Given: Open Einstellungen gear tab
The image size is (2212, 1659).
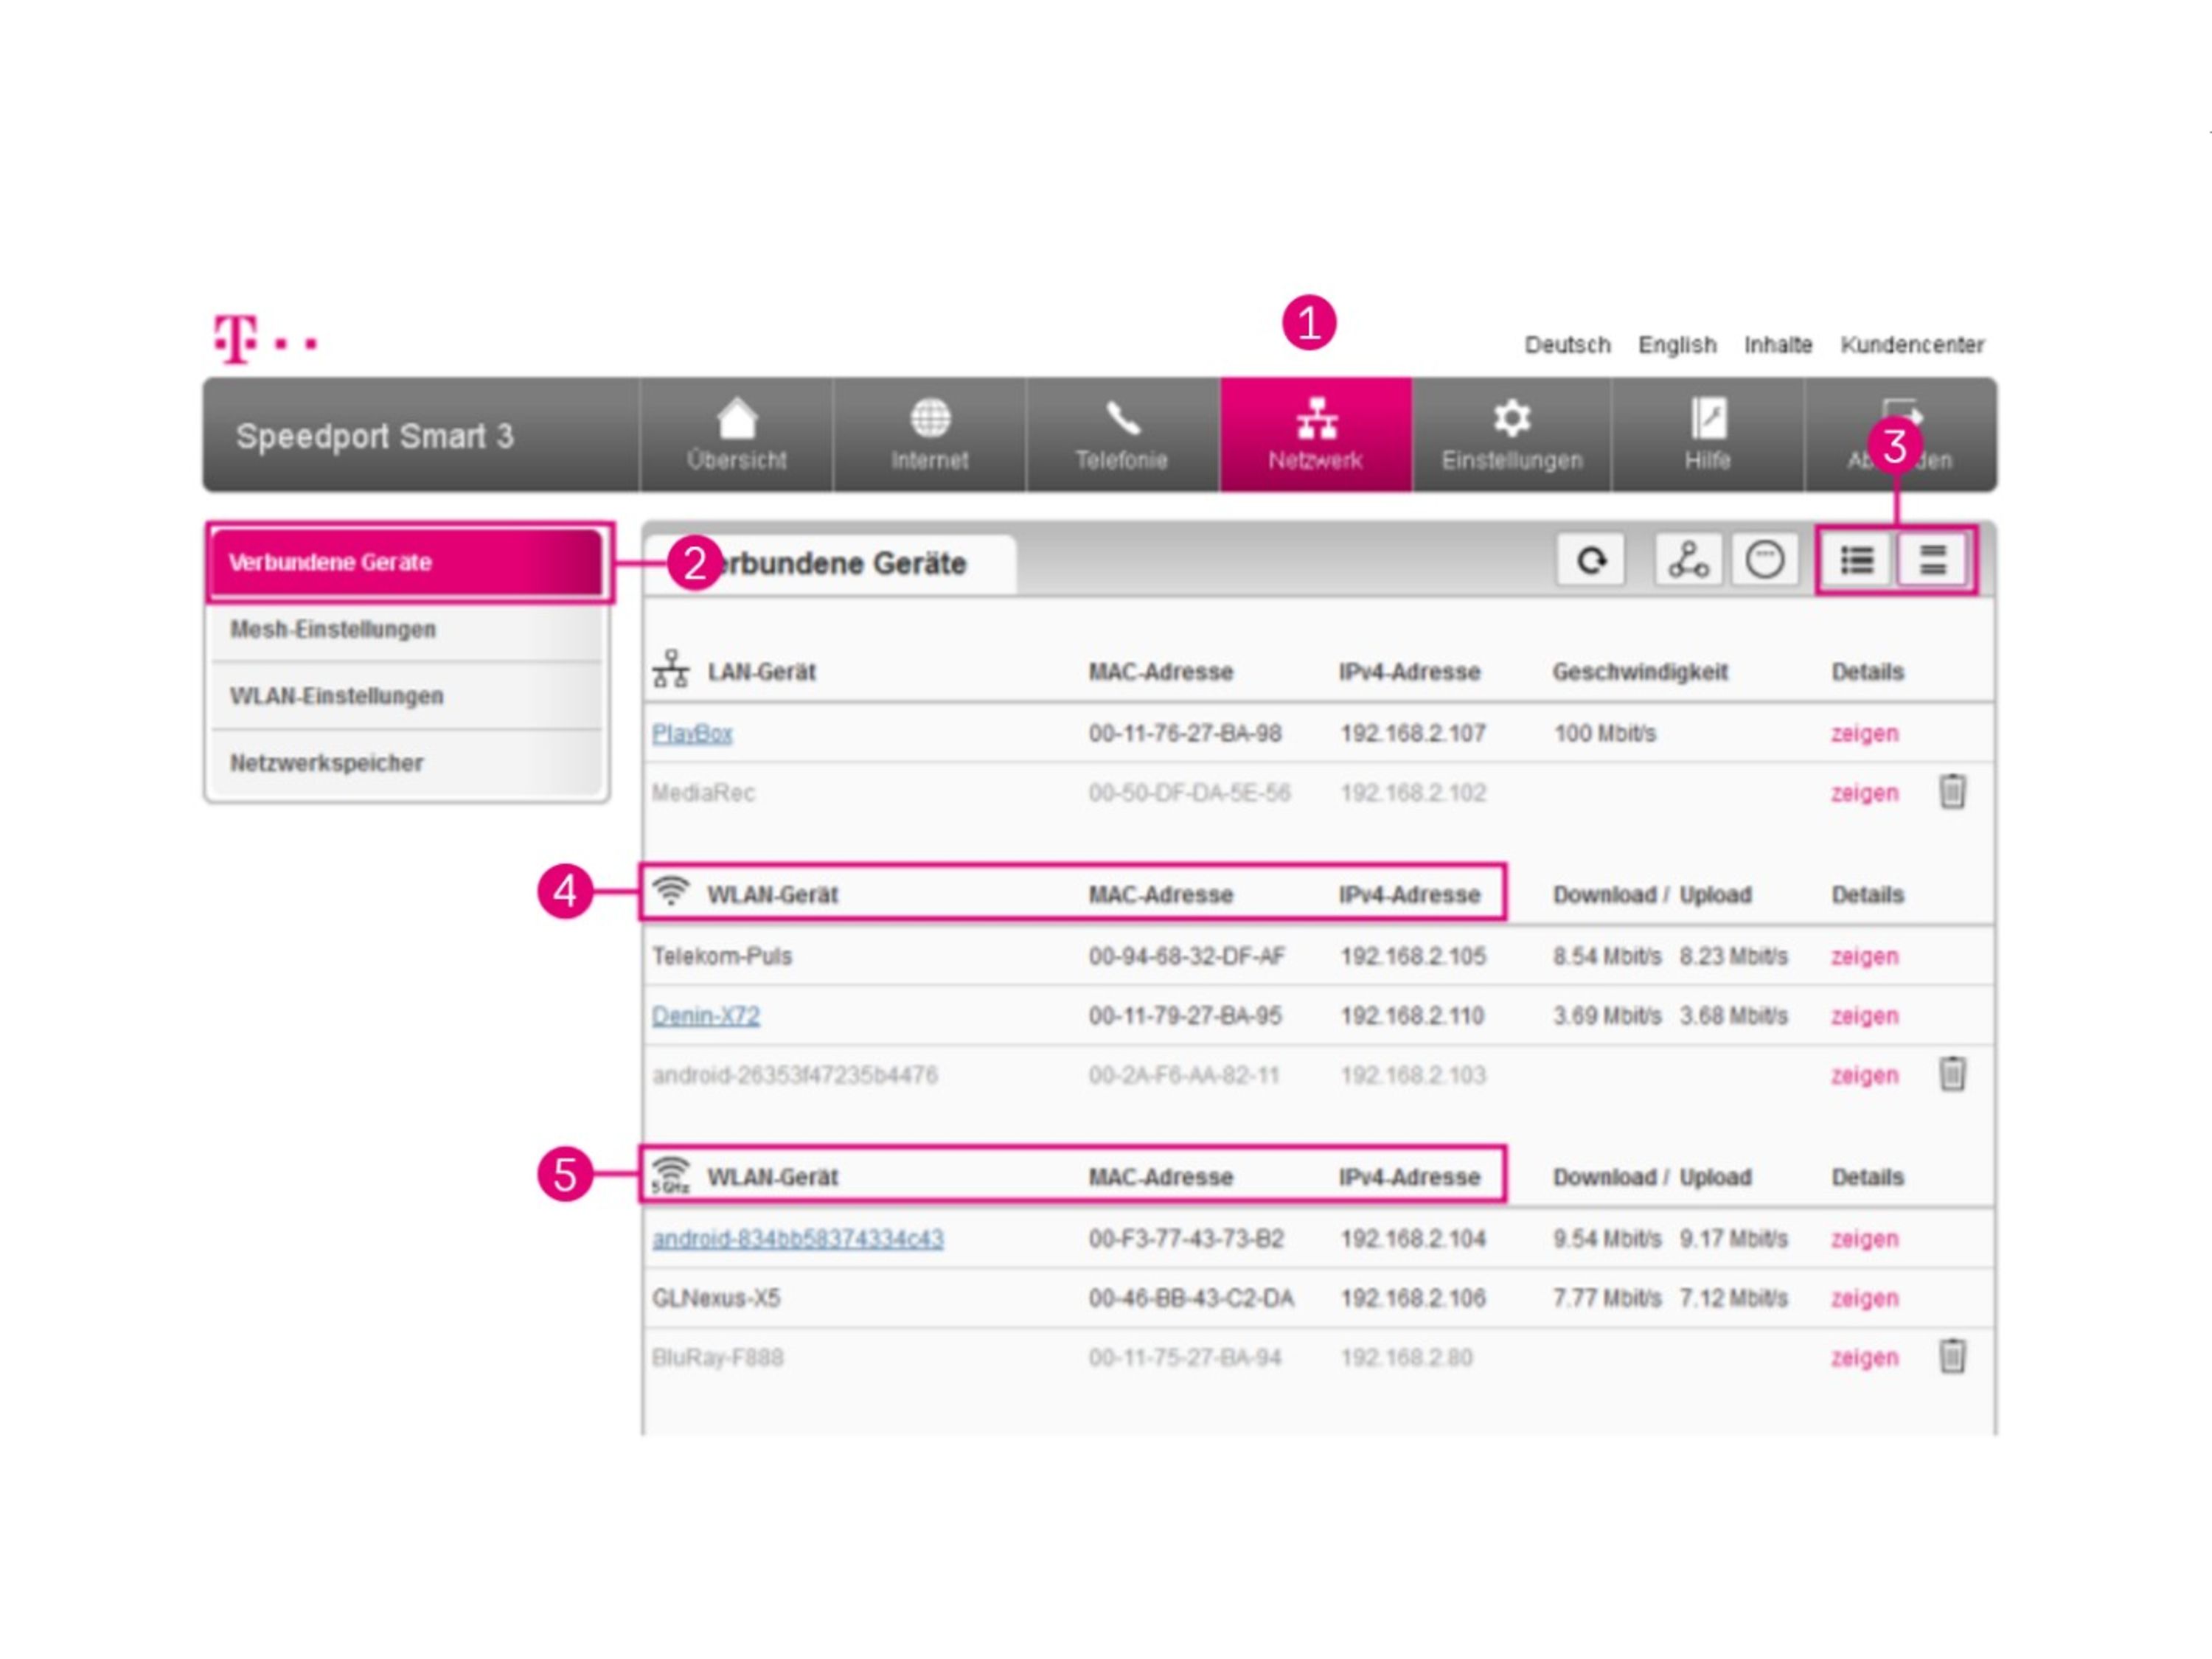Looking at the screenshot, I should [1511, 435].
